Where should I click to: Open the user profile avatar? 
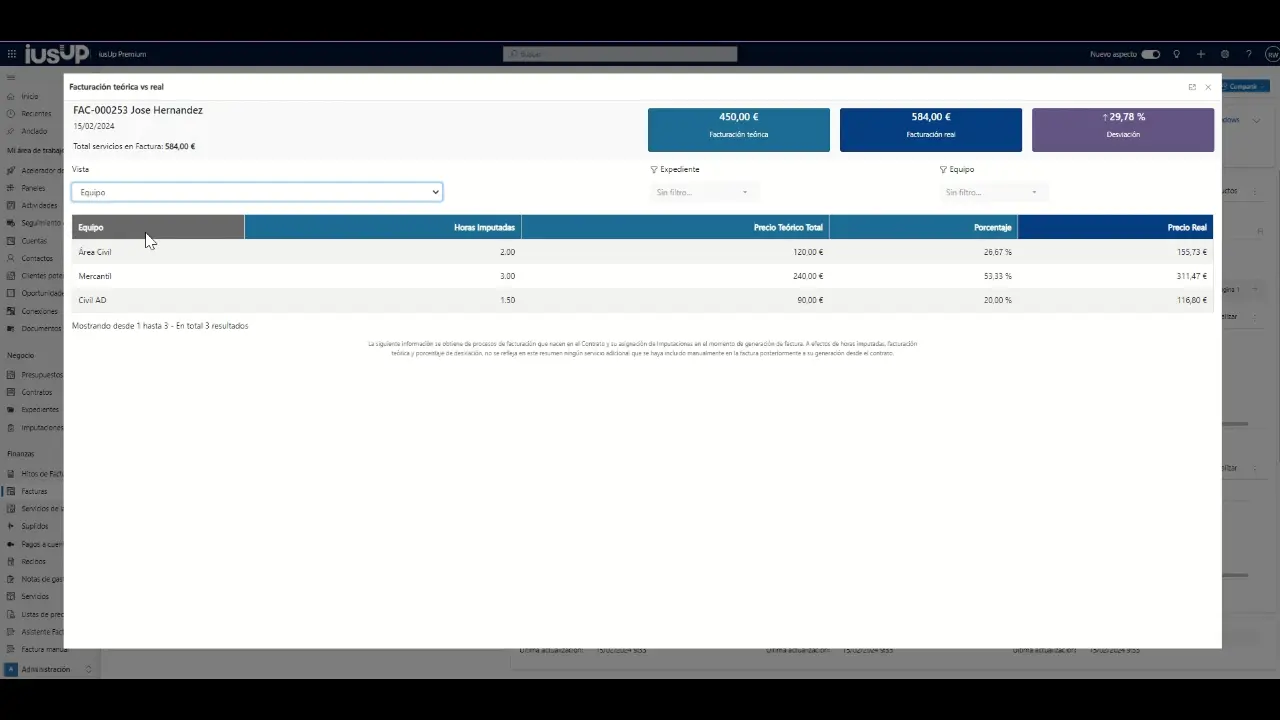tap(1272, 54)
